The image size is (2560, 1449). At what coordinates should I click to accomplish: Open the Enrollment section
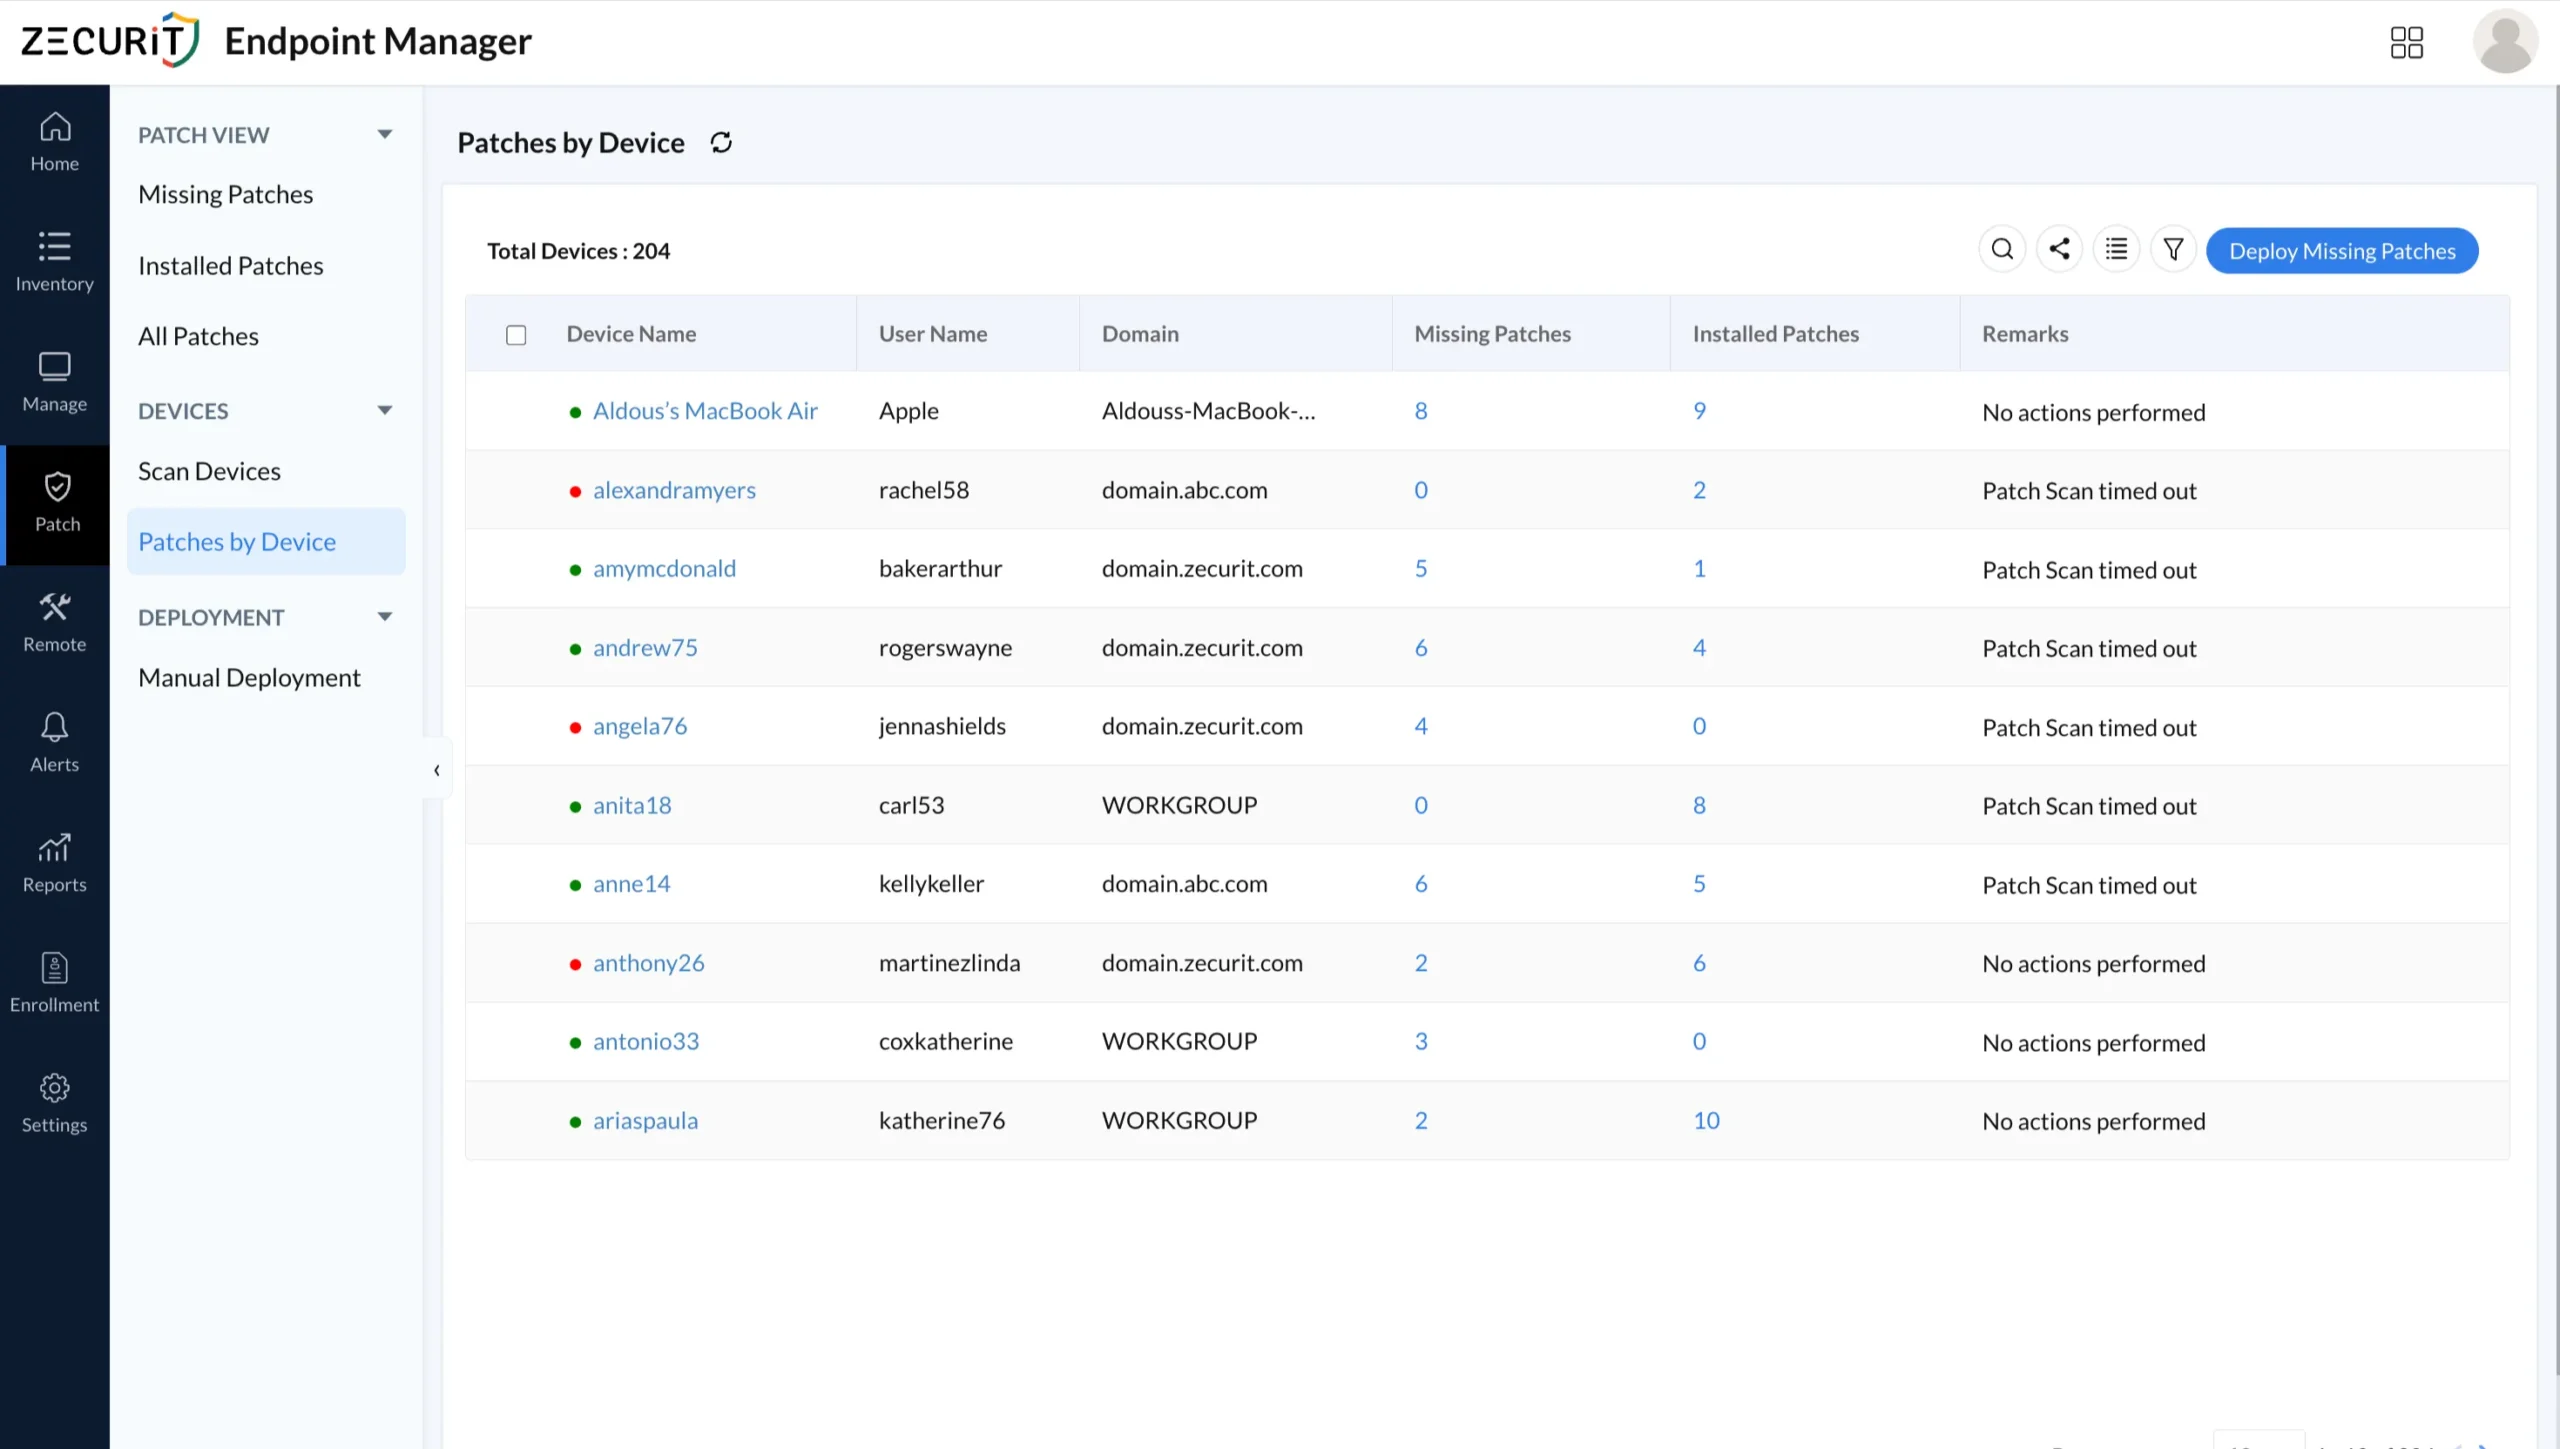coord(55,984)
